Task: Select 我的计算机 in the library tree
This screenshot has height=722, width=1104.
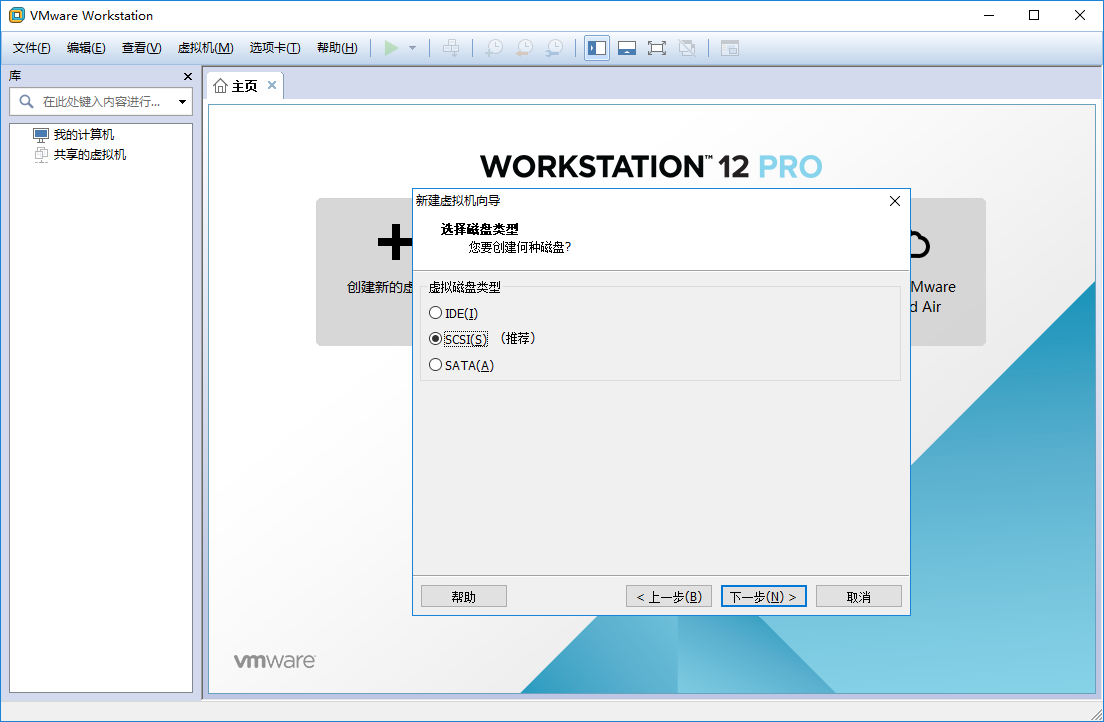Action: pos(84,135)
